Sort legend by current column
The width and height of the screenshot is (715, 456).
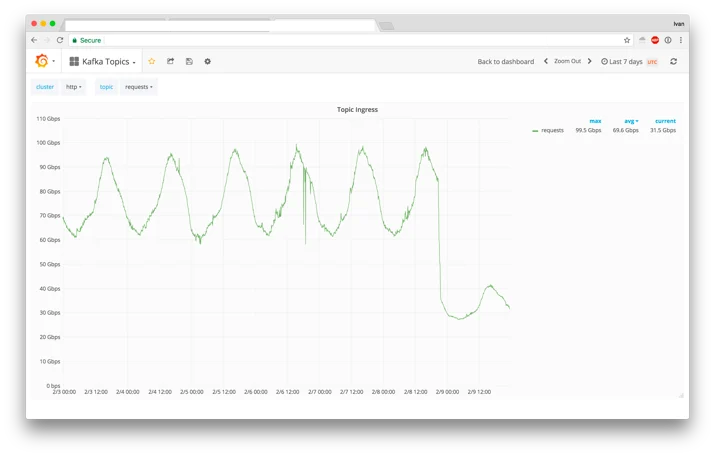point(665,121)
